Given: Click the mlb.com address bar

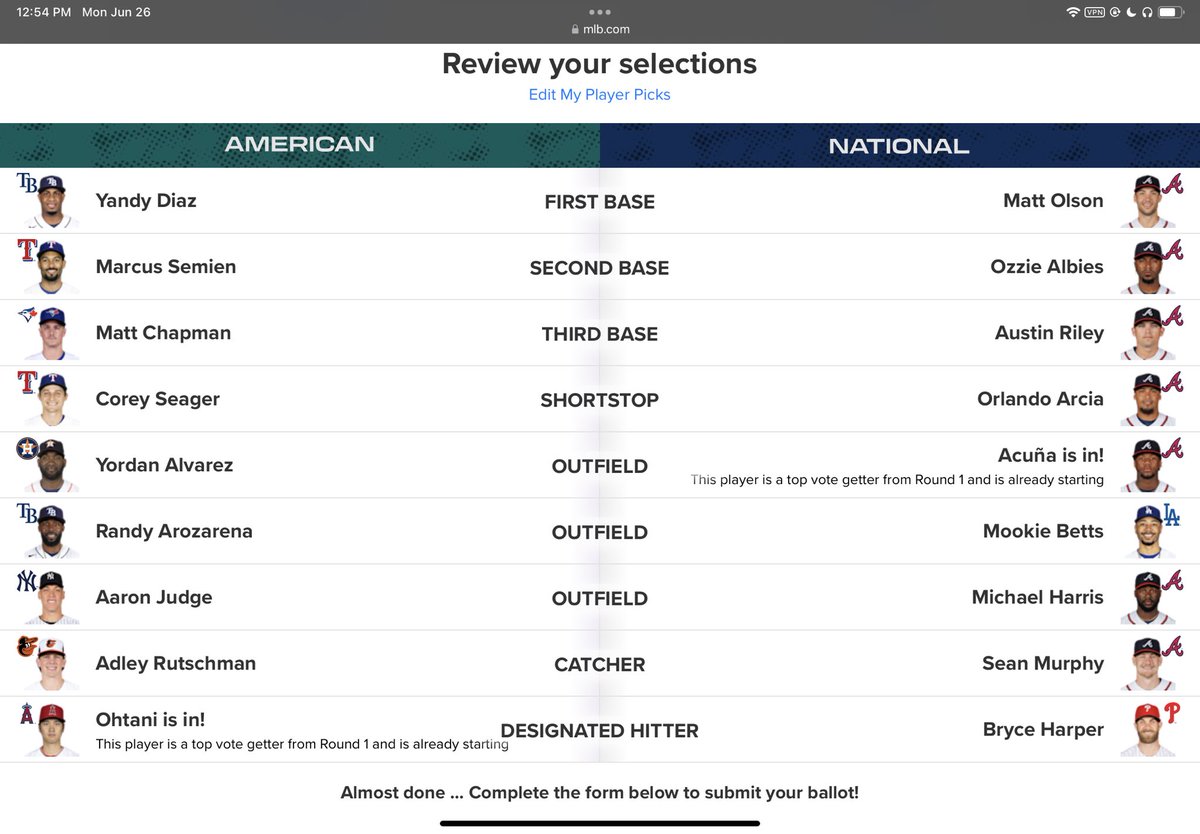Looking at the screenshot, I should tap(600, 30).
